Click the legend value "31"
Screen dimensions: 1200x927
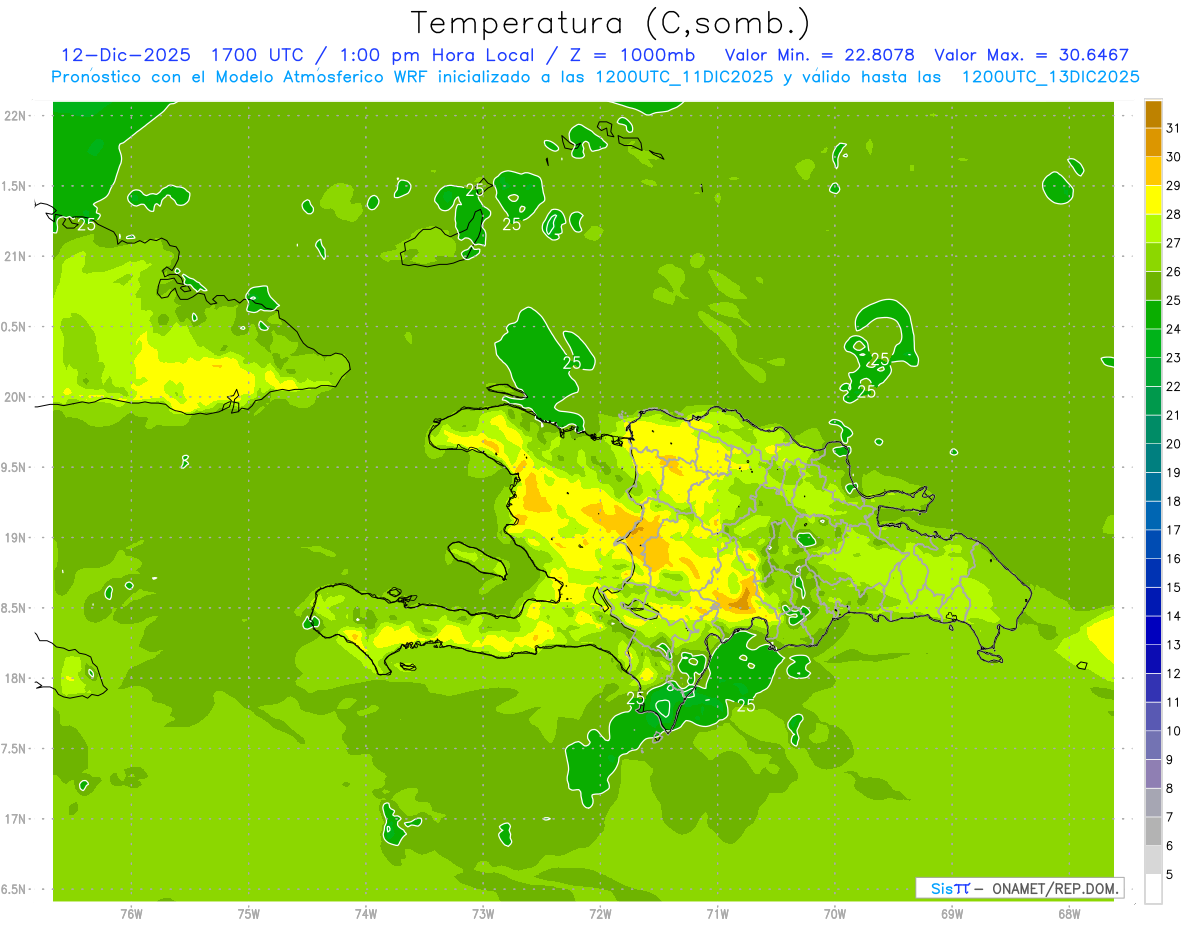pos(1174,128)
